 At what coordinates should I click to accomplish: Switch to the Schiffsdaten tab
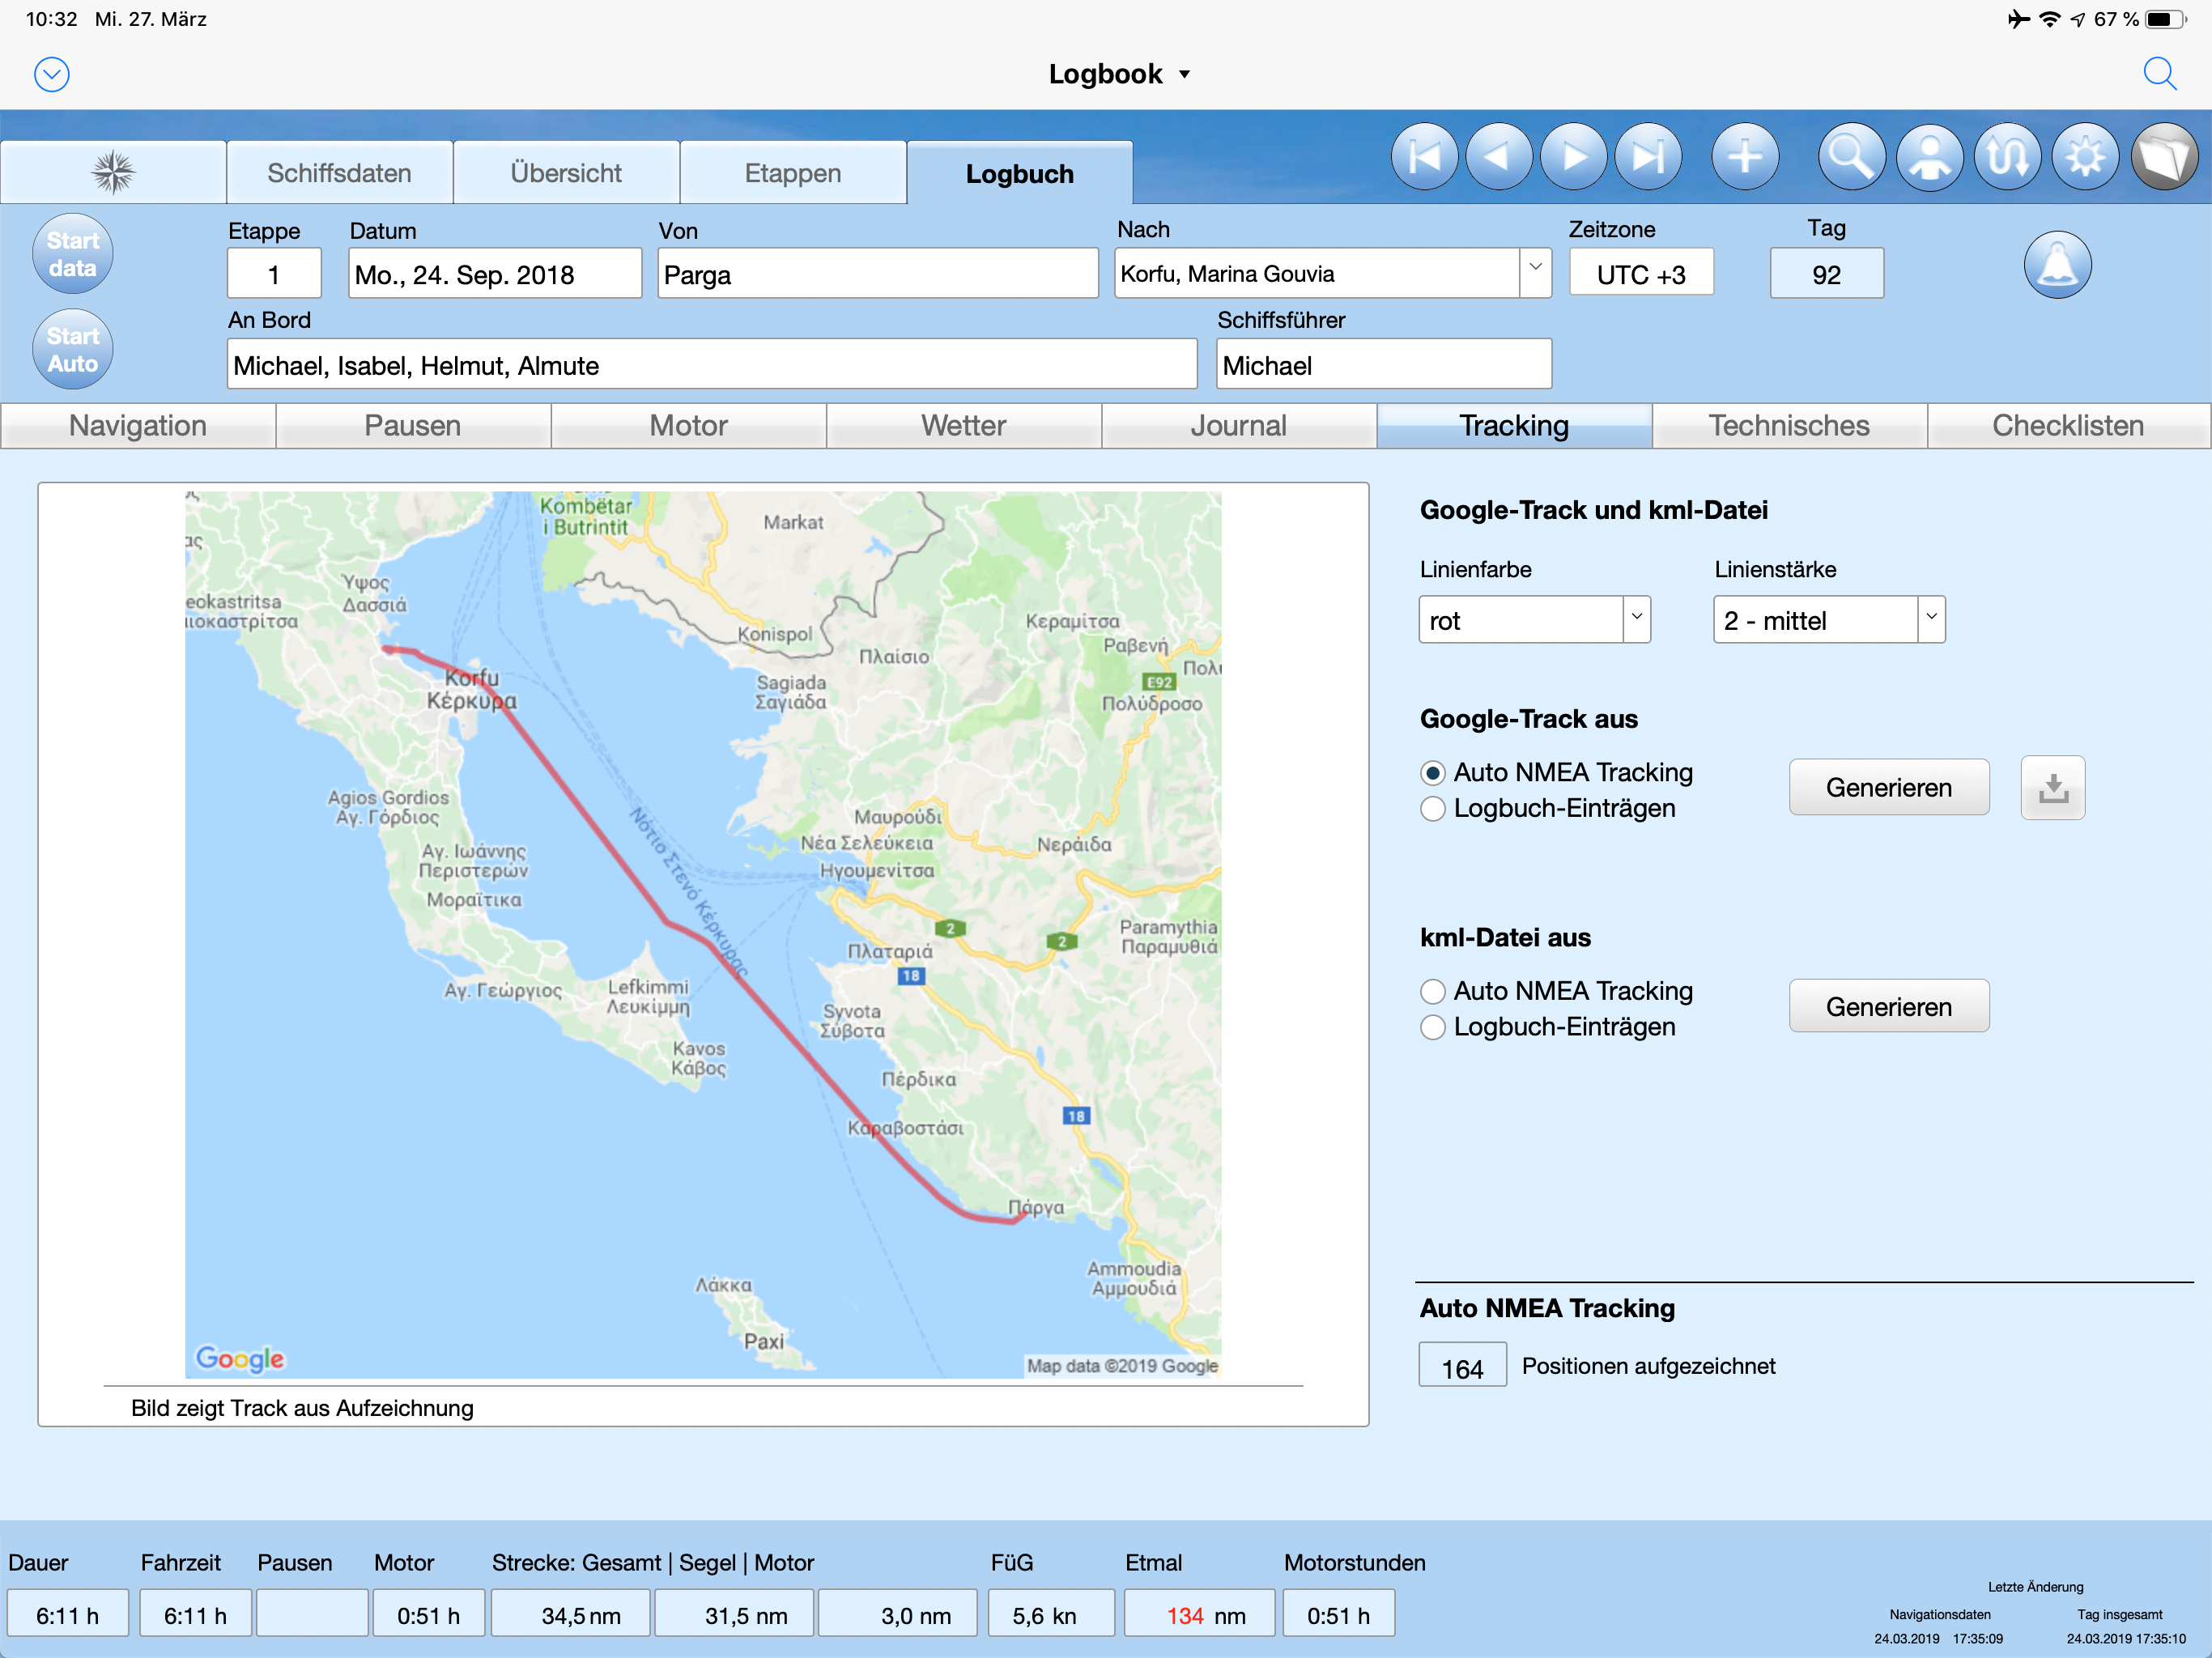click(339, 173)
